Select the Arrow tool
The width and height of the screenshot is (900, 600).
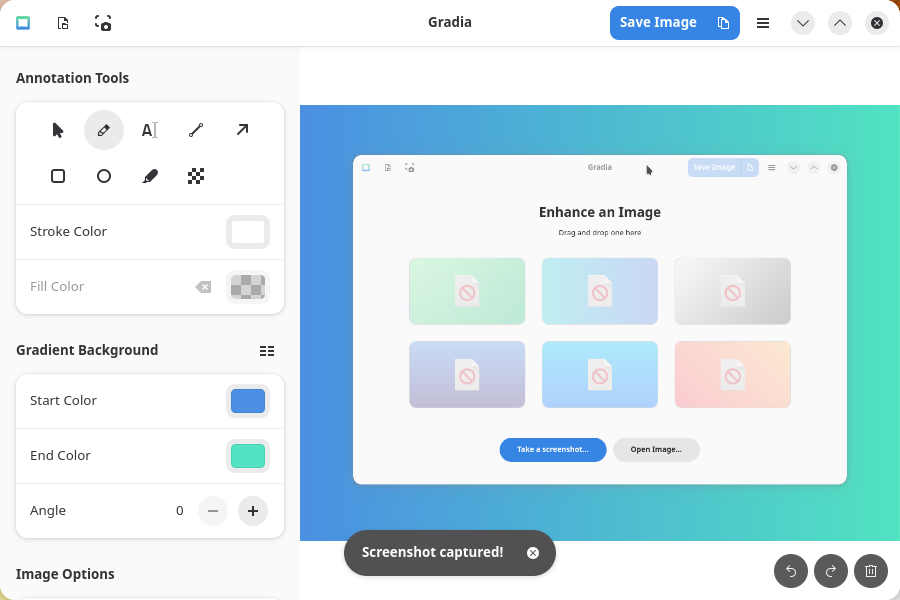242,130
